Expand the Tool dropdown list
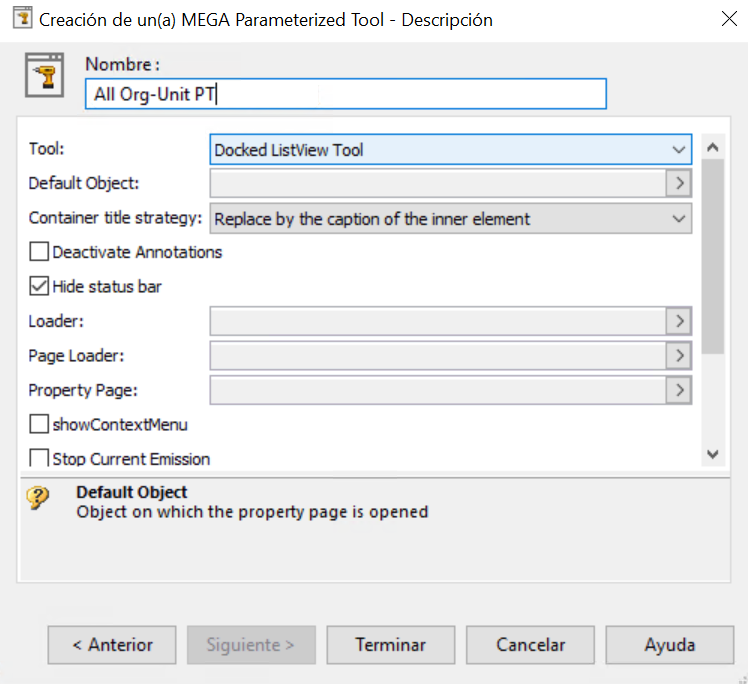This screenshot has width=748, height=684. point(451,150)
